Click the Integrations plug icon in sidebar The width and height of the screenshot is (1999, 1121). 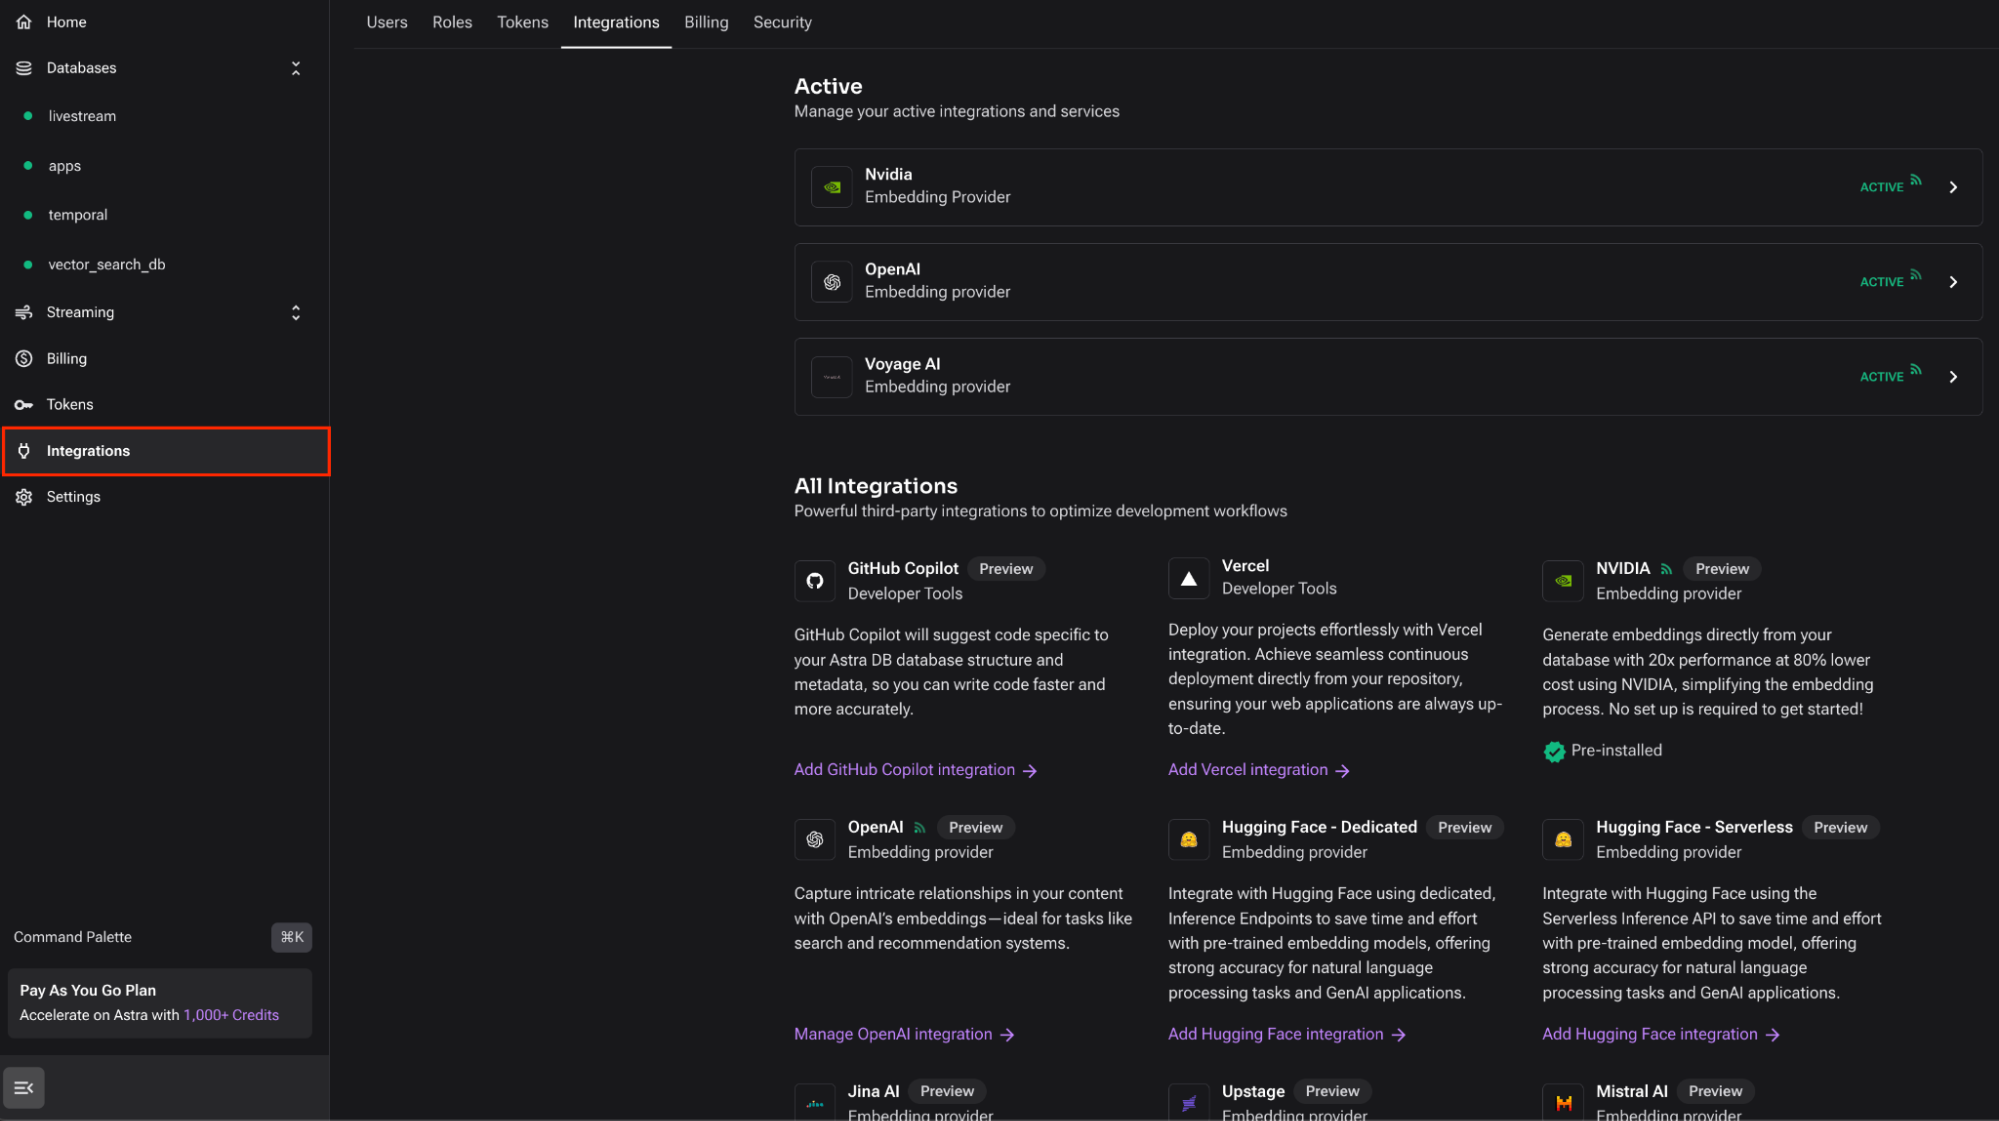pos(24,451)
